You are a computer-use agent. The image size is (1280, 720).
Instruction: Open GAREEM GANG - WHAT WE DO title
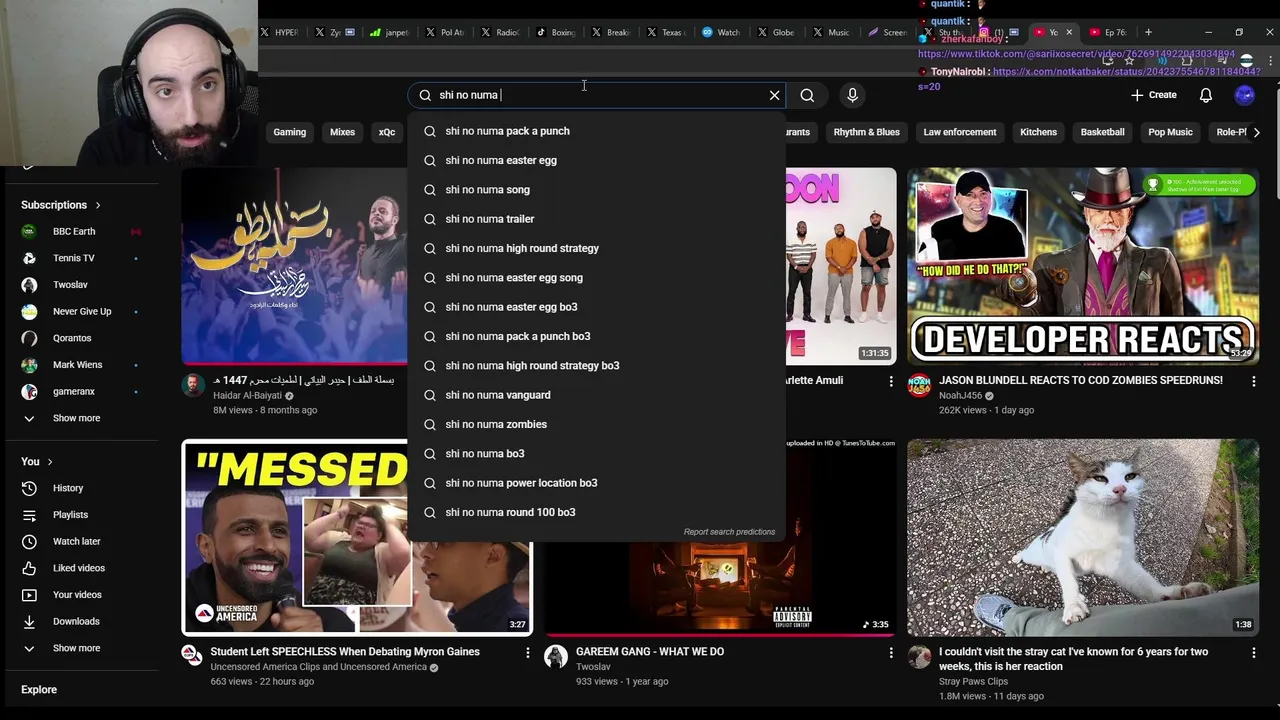pos(650,652)
